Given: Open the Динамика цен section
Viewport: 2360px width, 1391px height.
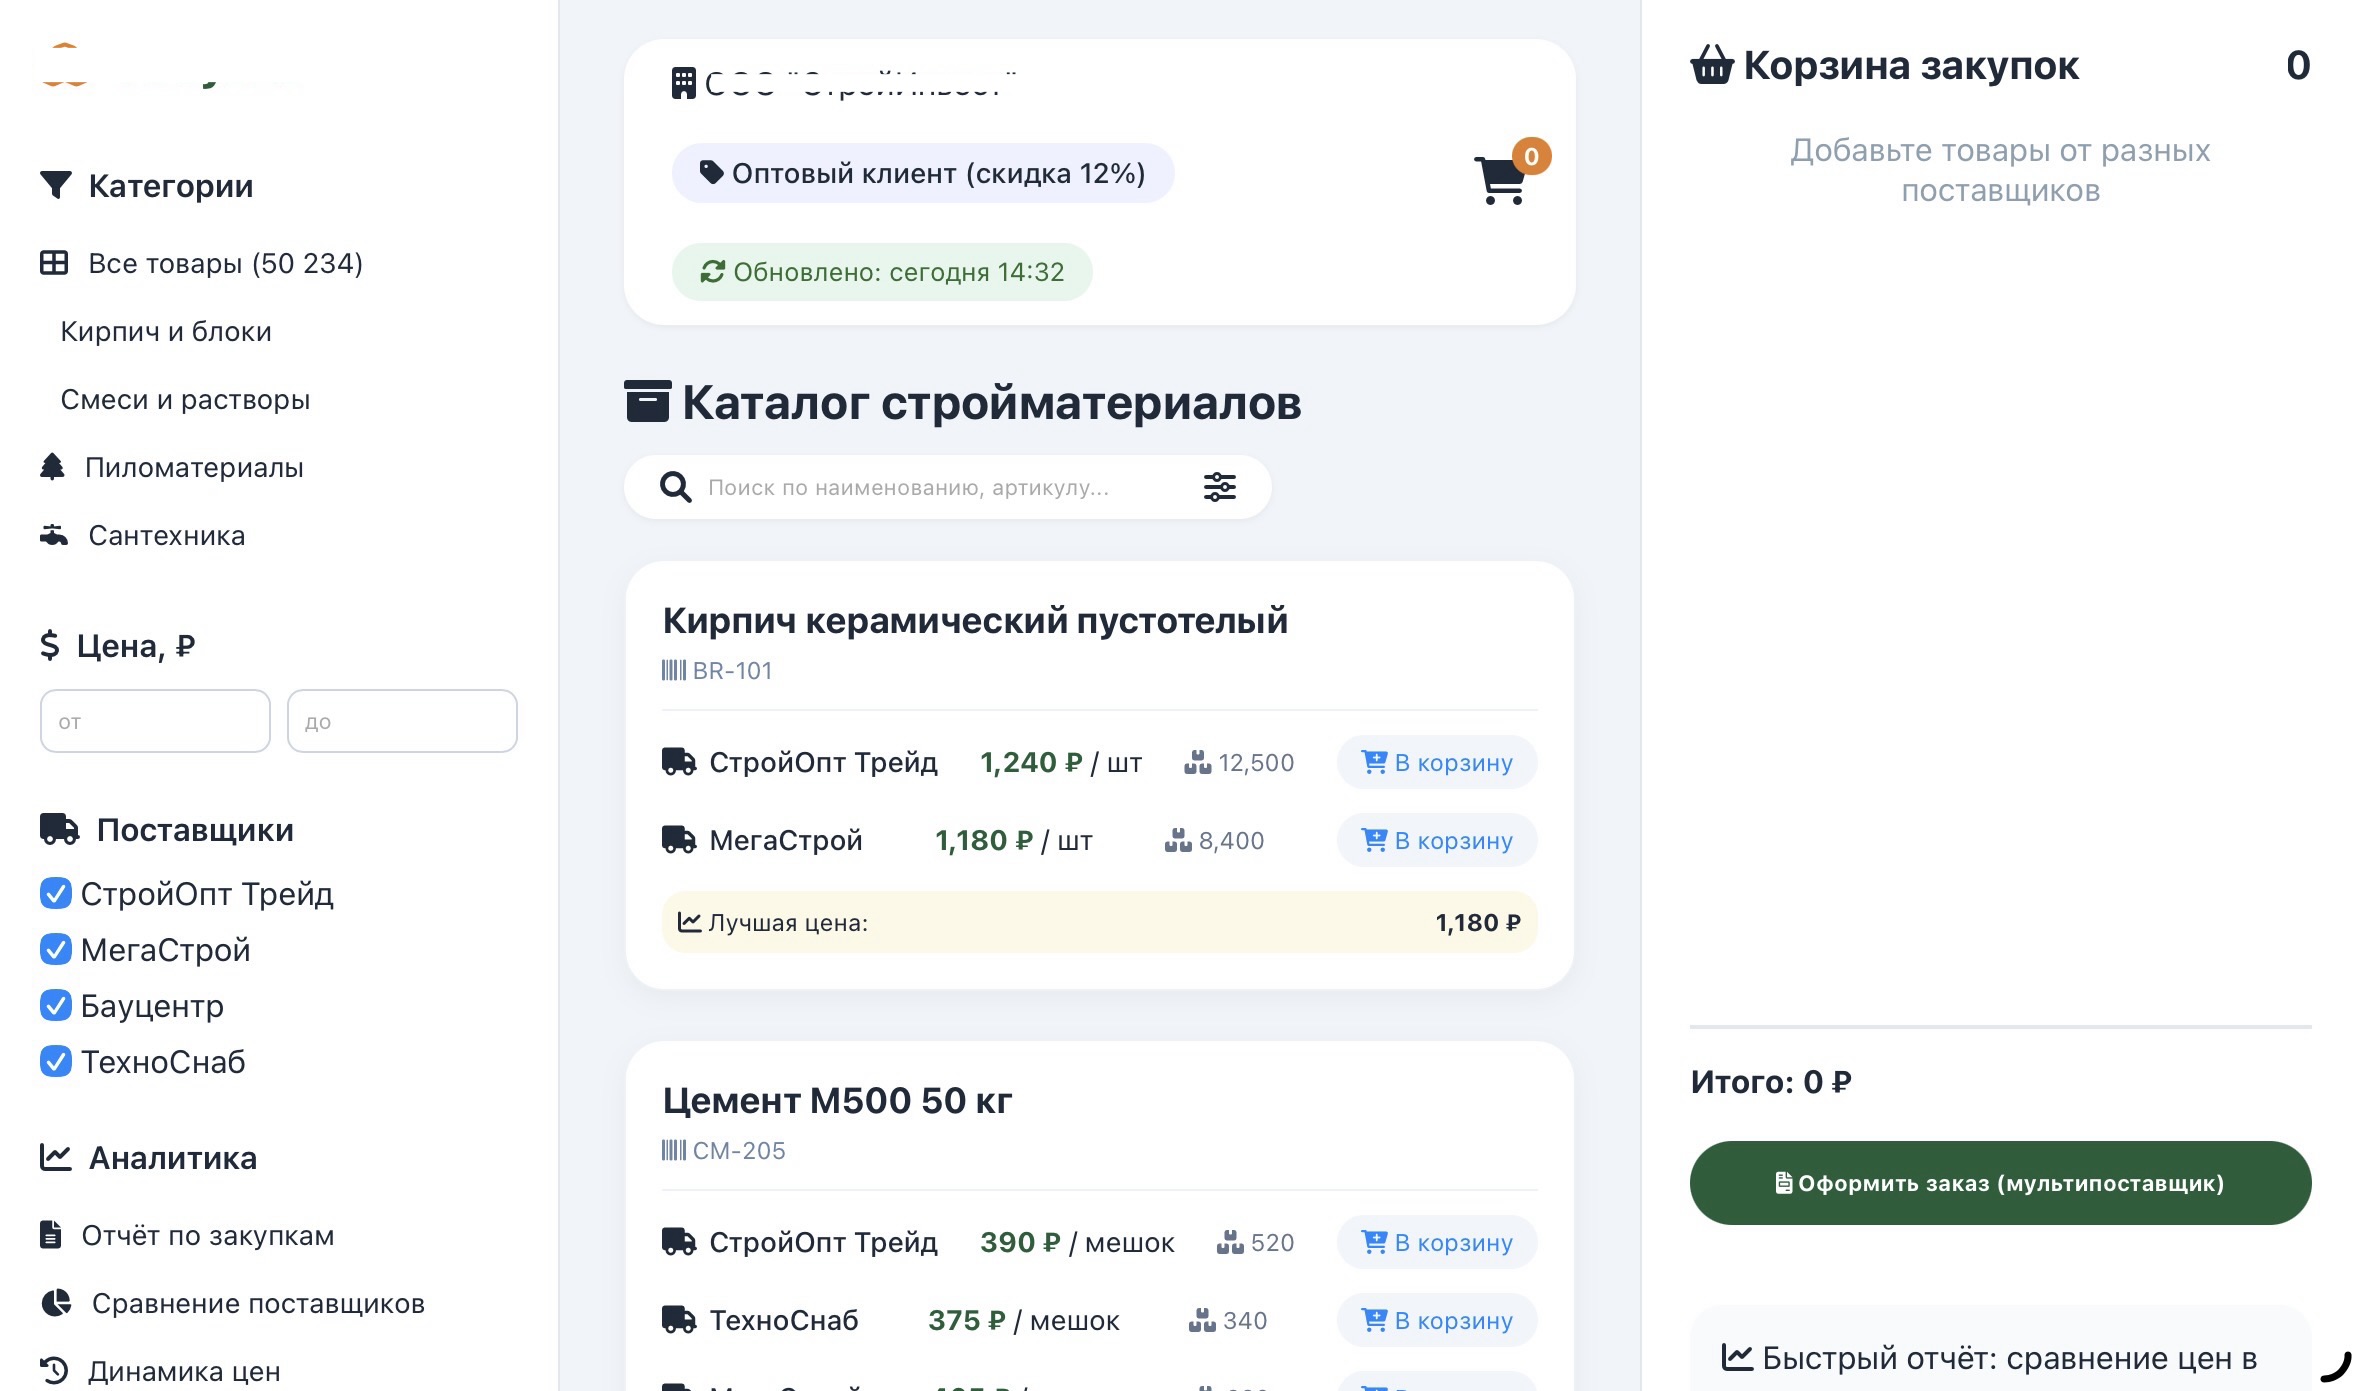Looking at the screenshot, I should [183, 1370].
